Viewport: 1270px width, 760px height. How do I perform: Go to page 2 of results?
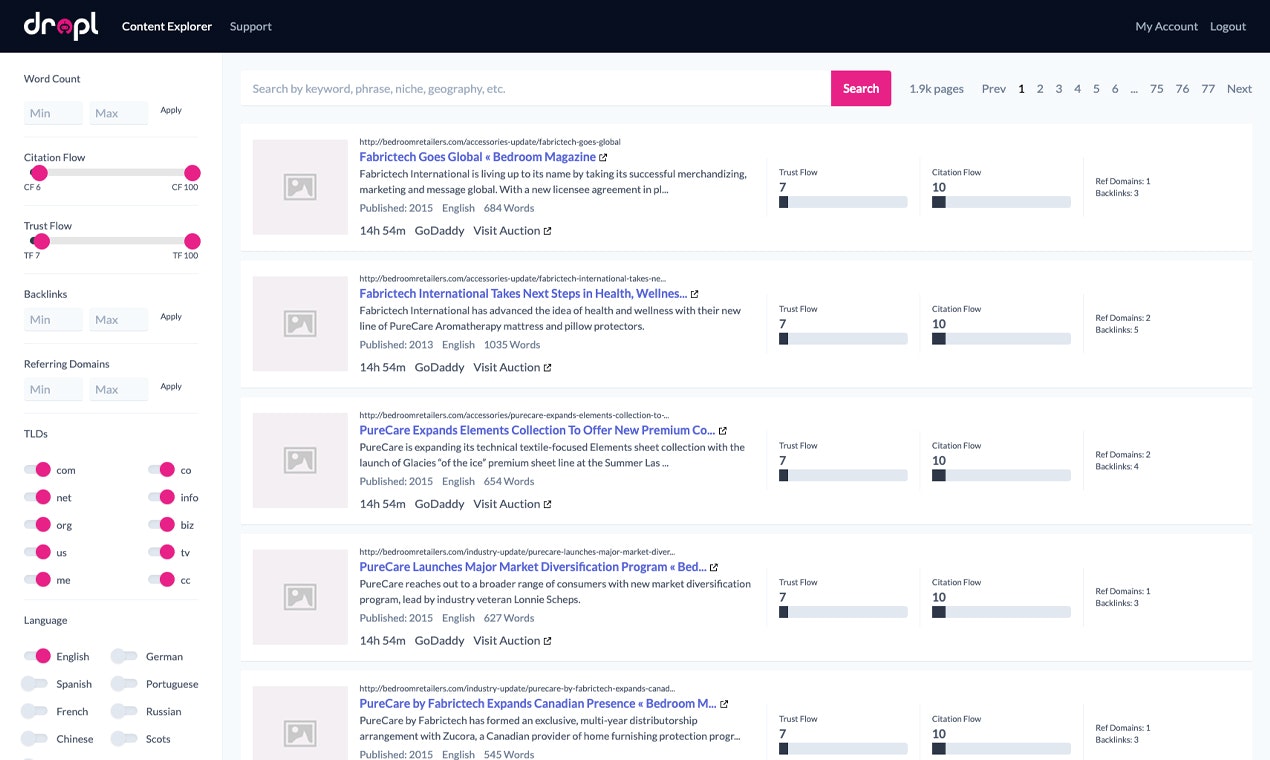pyautogui.click(x=1040, y=88)
